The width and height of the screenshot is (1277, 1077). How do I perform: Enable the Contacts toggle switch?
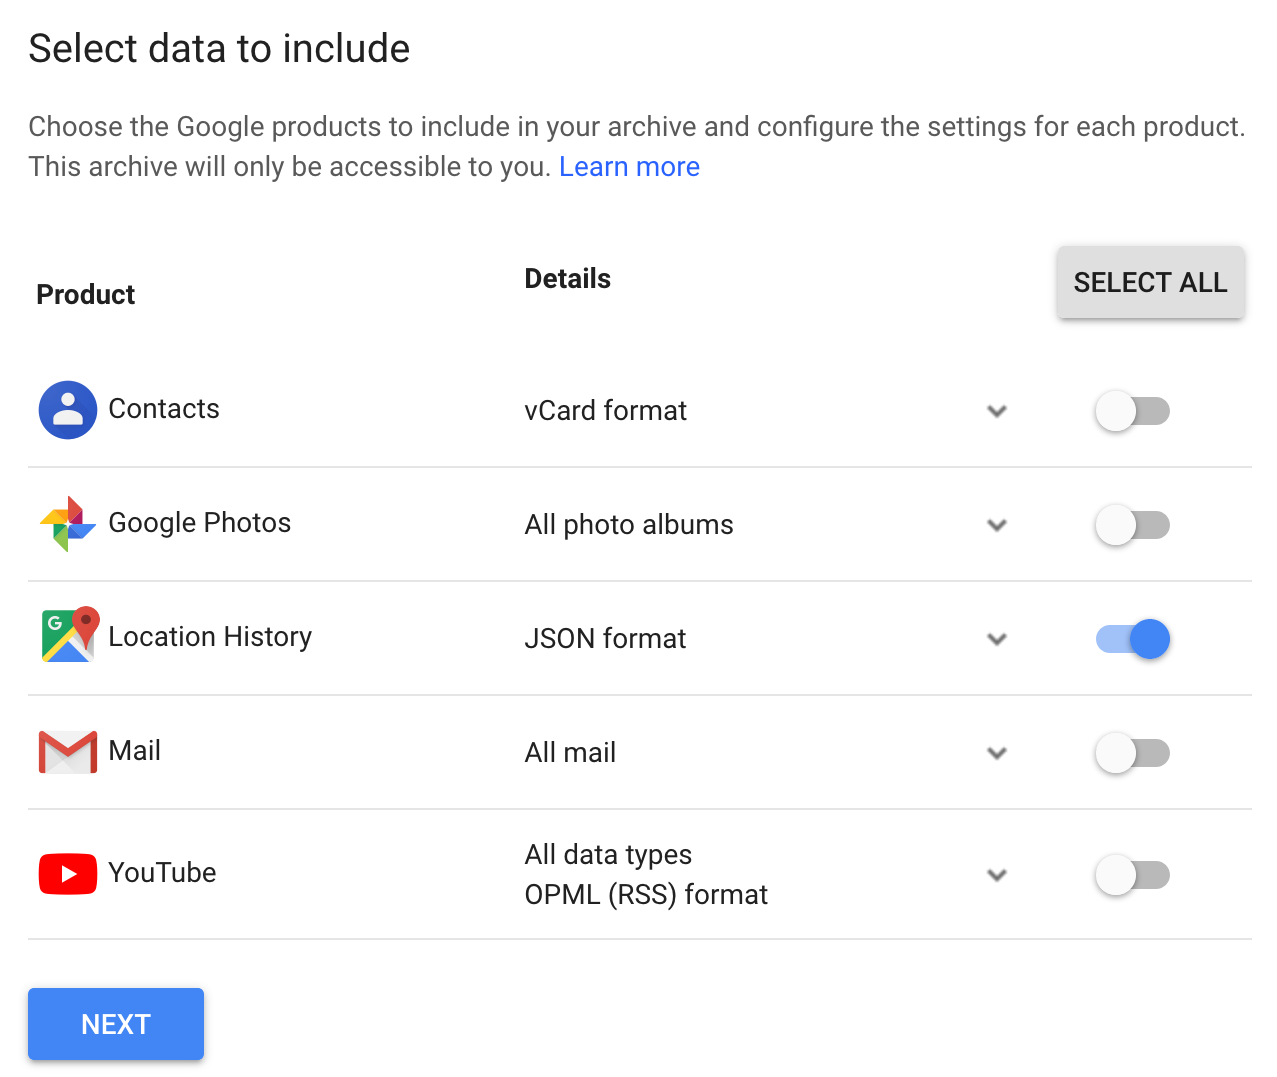[1132, 411]
